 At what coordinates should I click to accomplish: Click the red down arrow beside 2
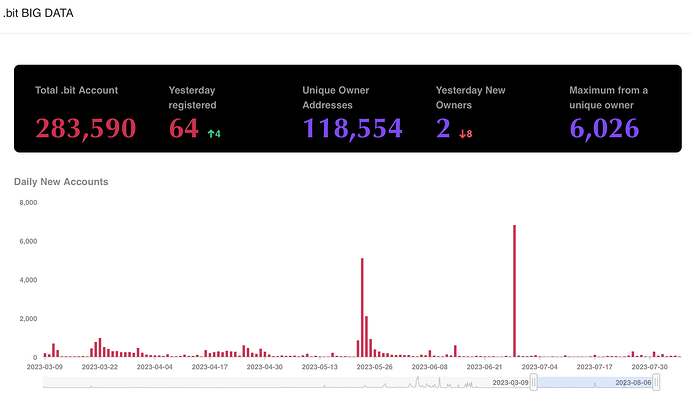pyautogui.click(x=462, y=134)
